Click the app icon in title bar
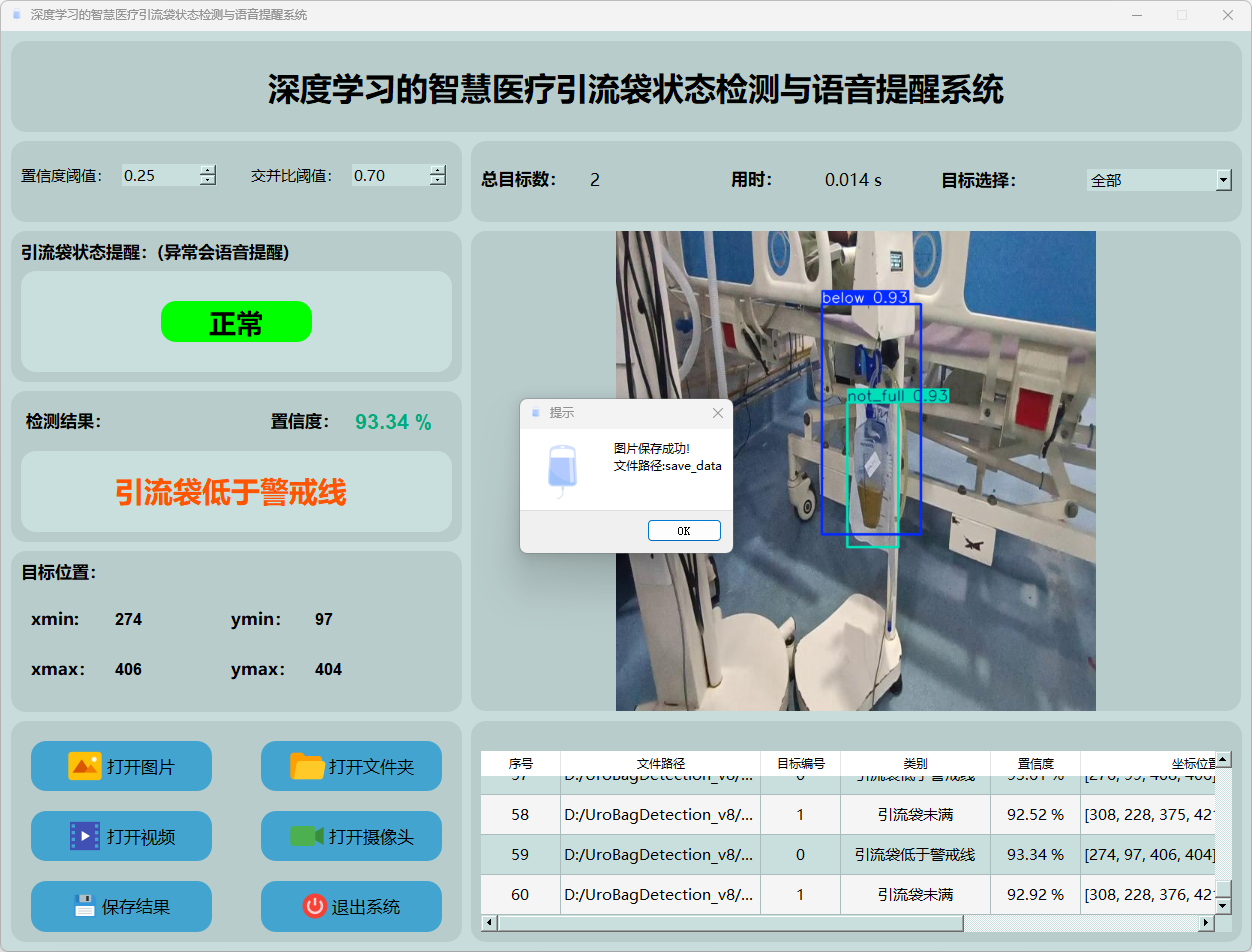Viewport: 1252px width, 952px height. 16,15
